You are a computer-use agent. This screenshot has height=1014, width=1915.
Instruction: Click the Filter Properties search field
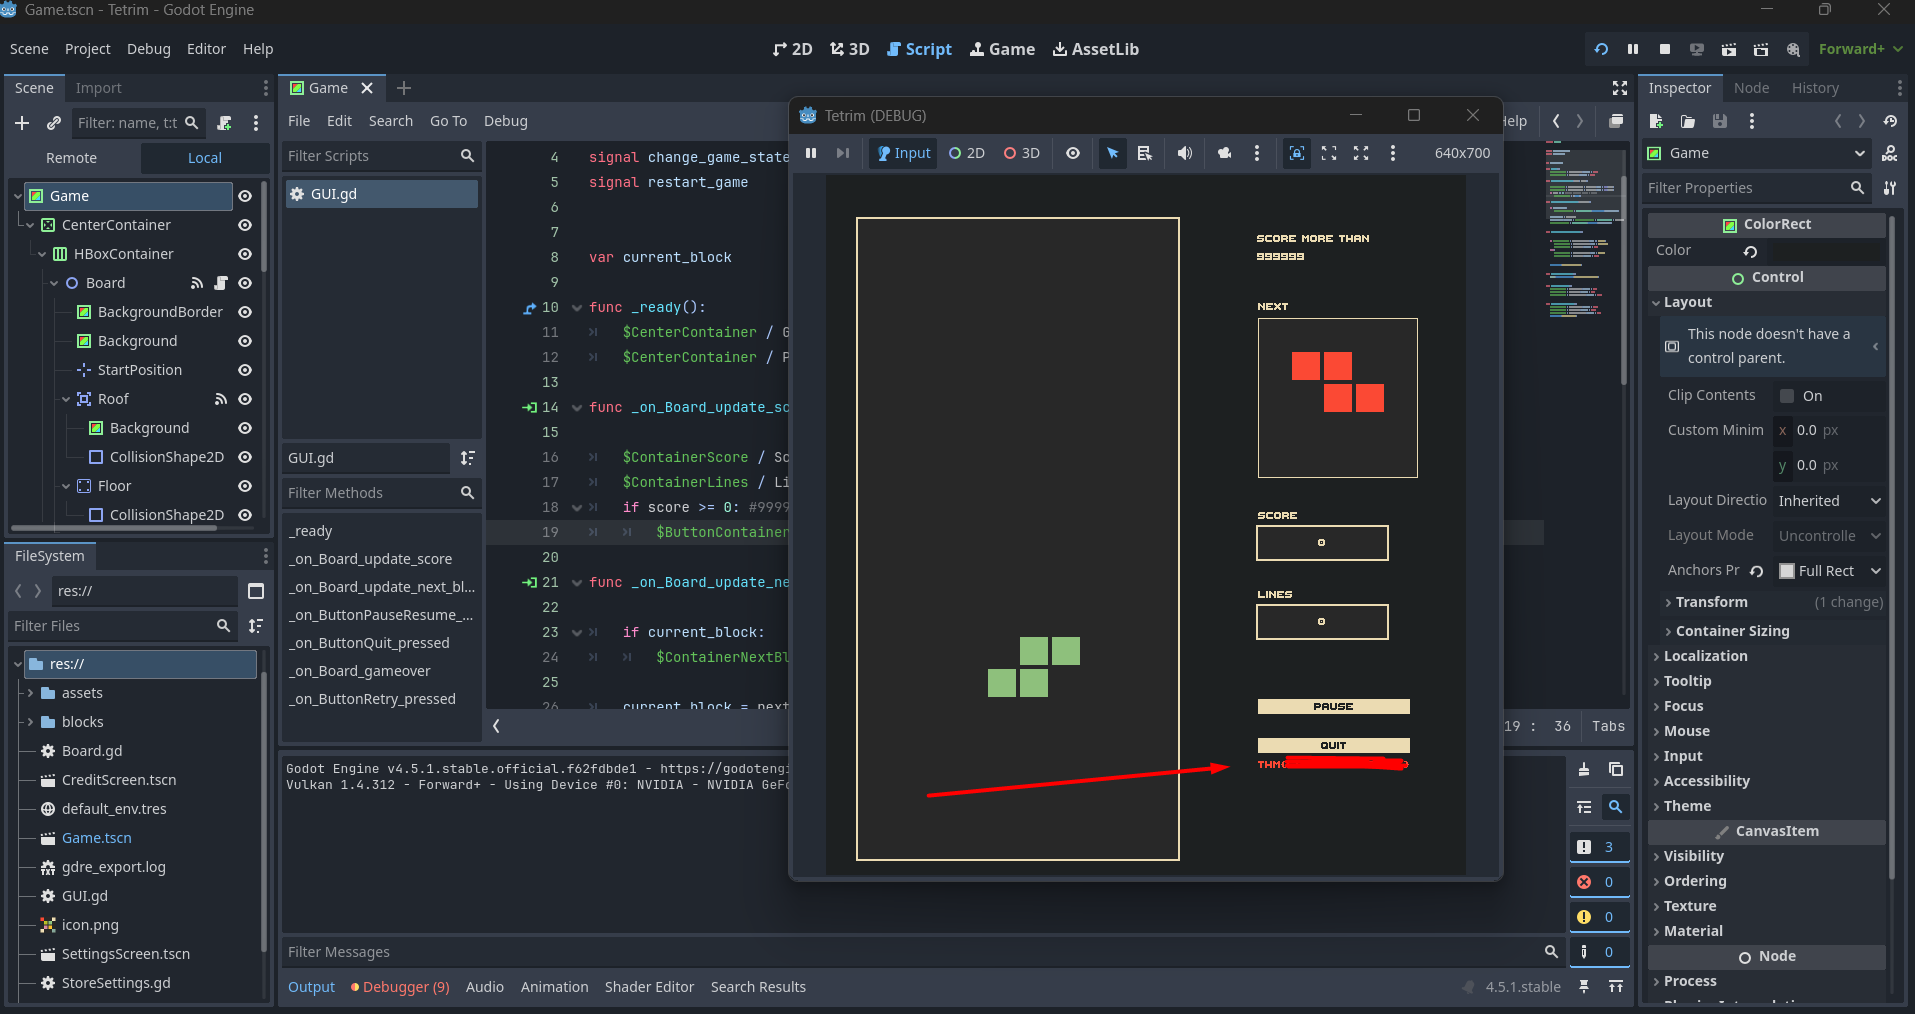pos(1744,188)
